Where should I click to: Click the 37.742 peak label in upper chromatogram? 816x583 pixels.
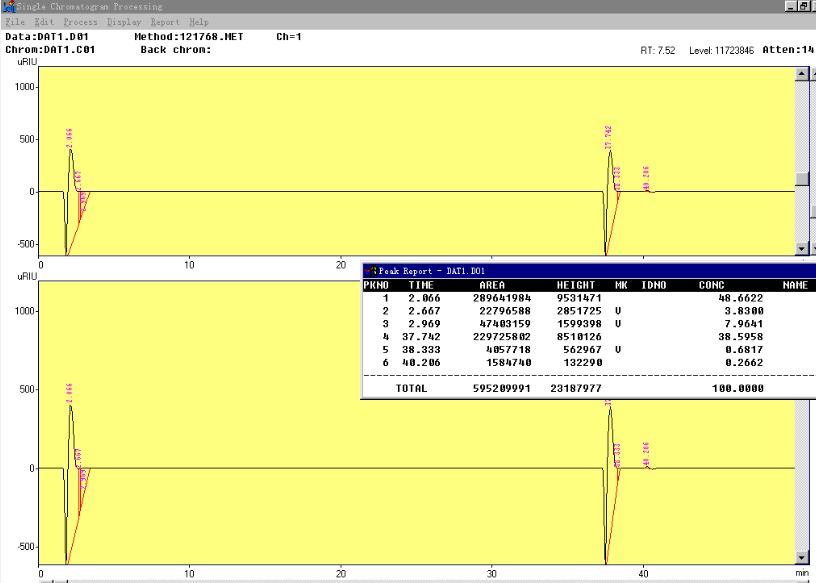[608, 137]
